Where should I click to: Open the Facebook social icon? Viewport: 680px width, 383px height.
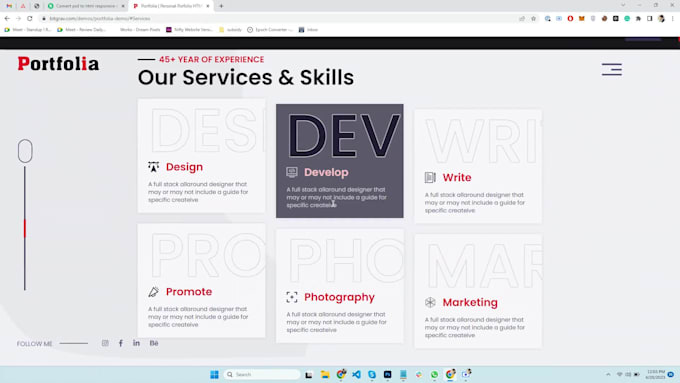[x=121, y=343]
